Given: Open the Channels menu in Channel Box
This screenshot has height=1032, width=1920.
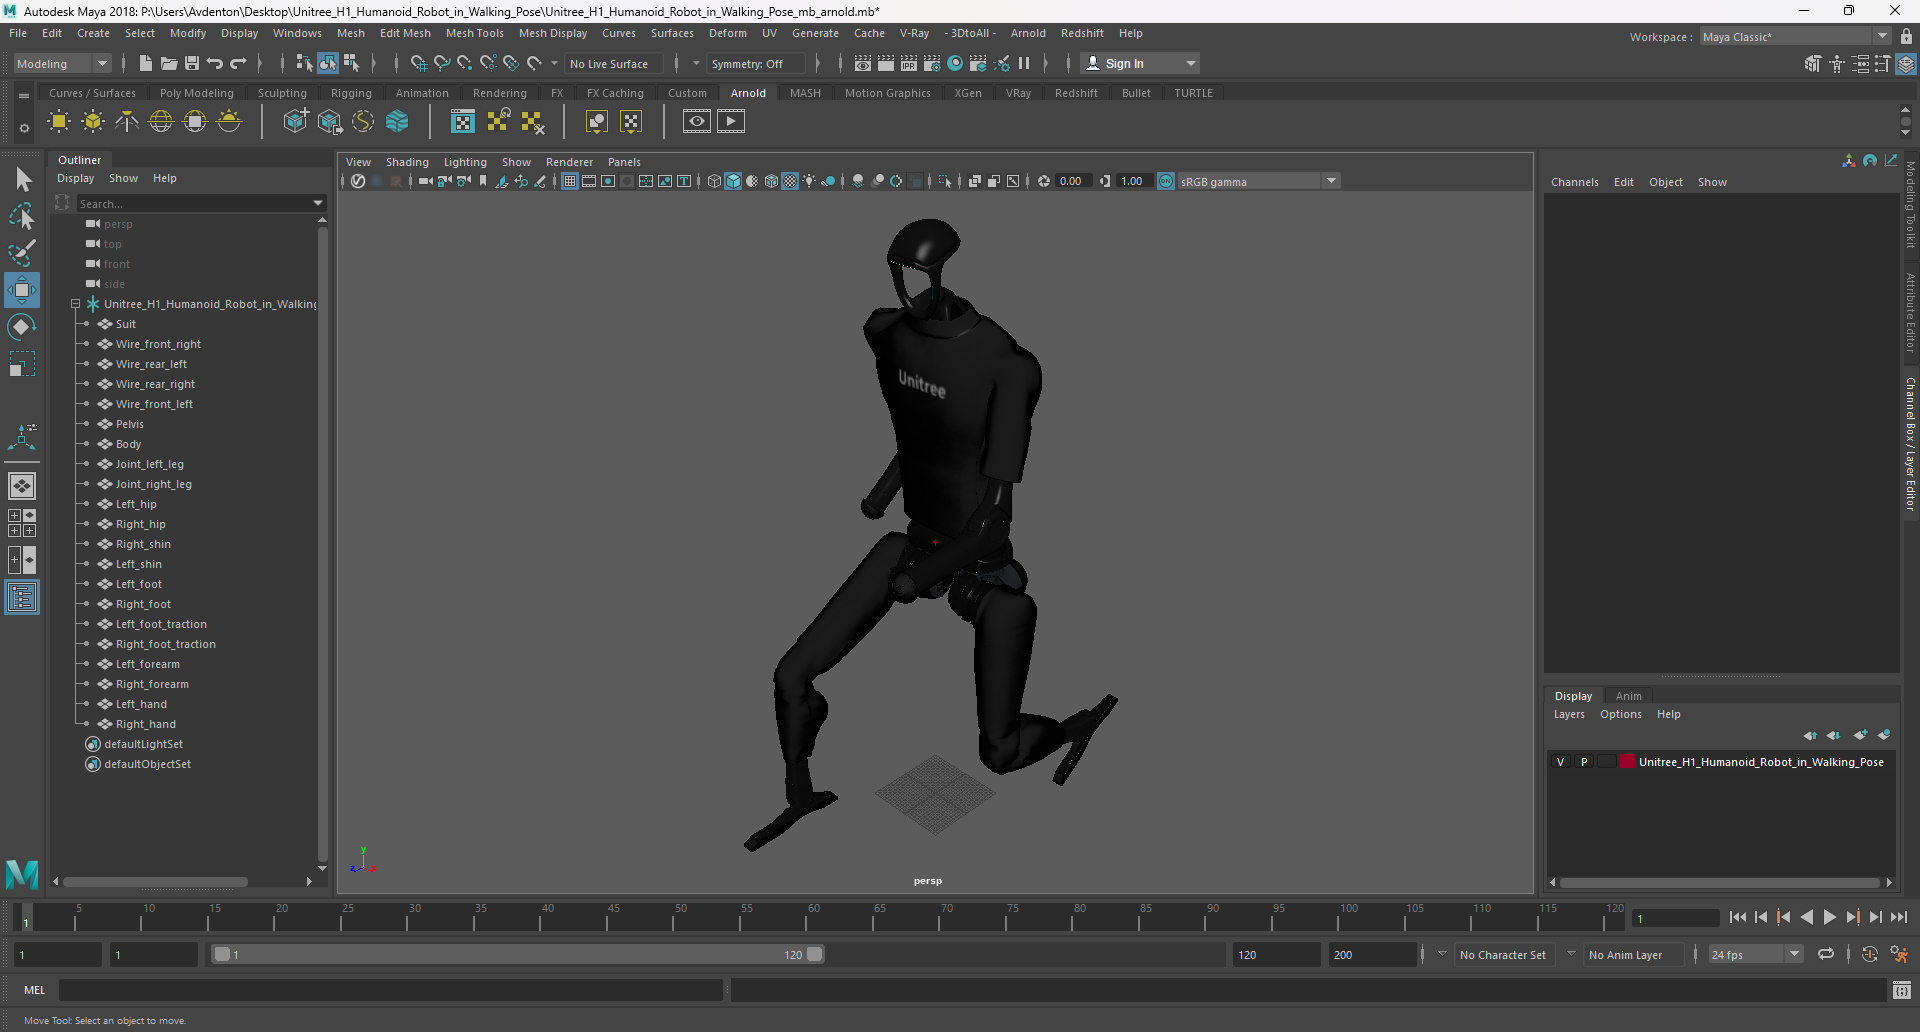Looking at the screenshot, I should coord(1574,182).
